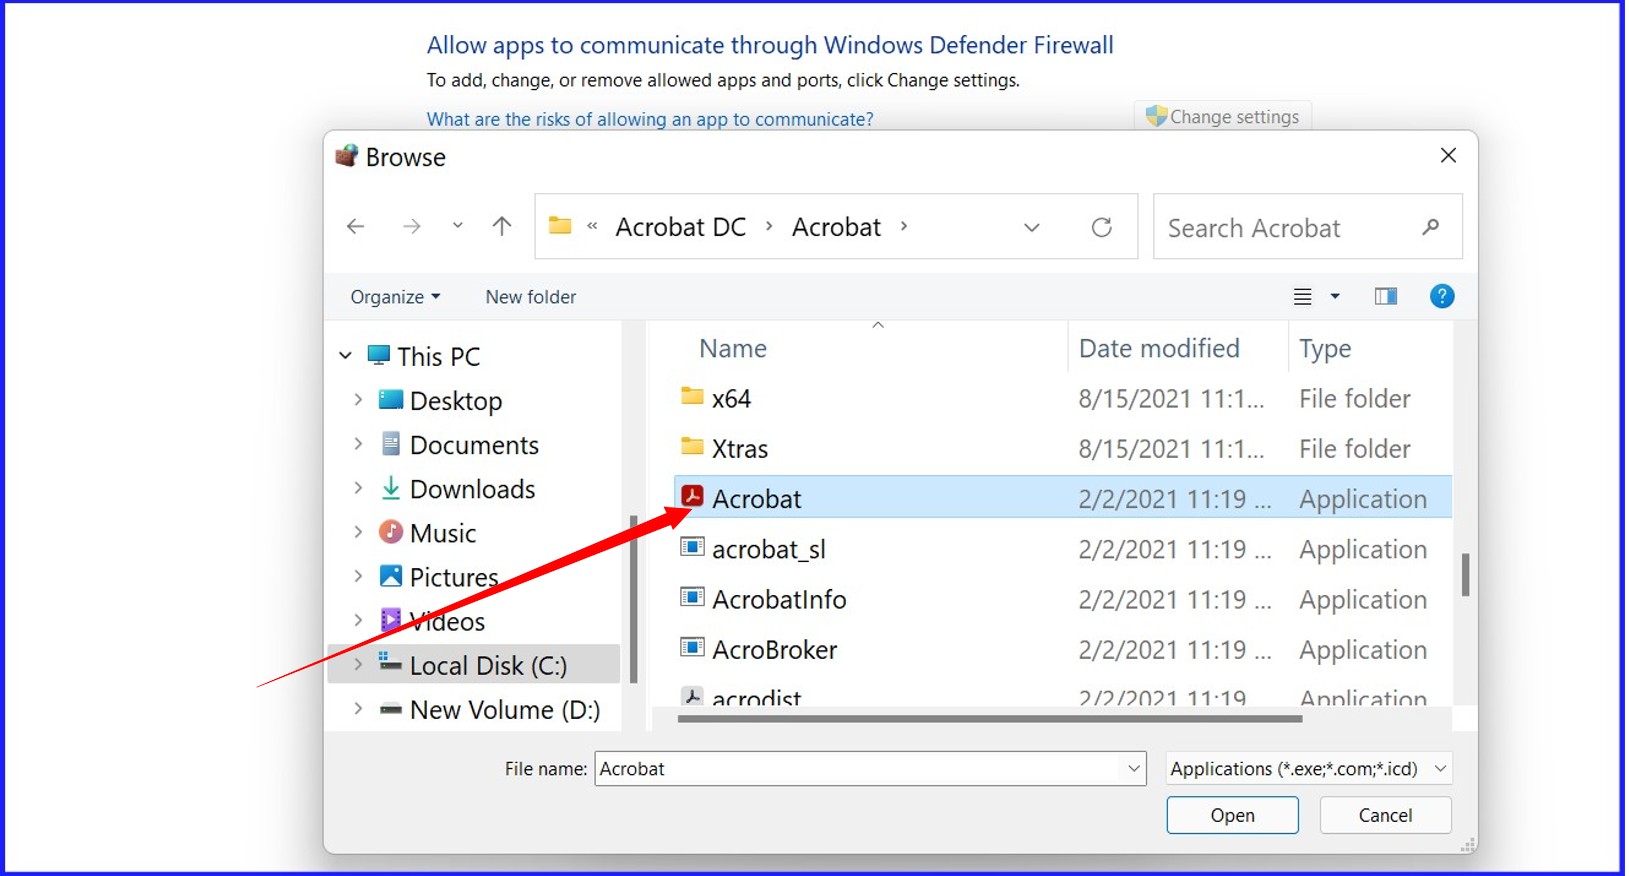
Task: Click the AcroBroker file name
Action: tap(775, 649)
